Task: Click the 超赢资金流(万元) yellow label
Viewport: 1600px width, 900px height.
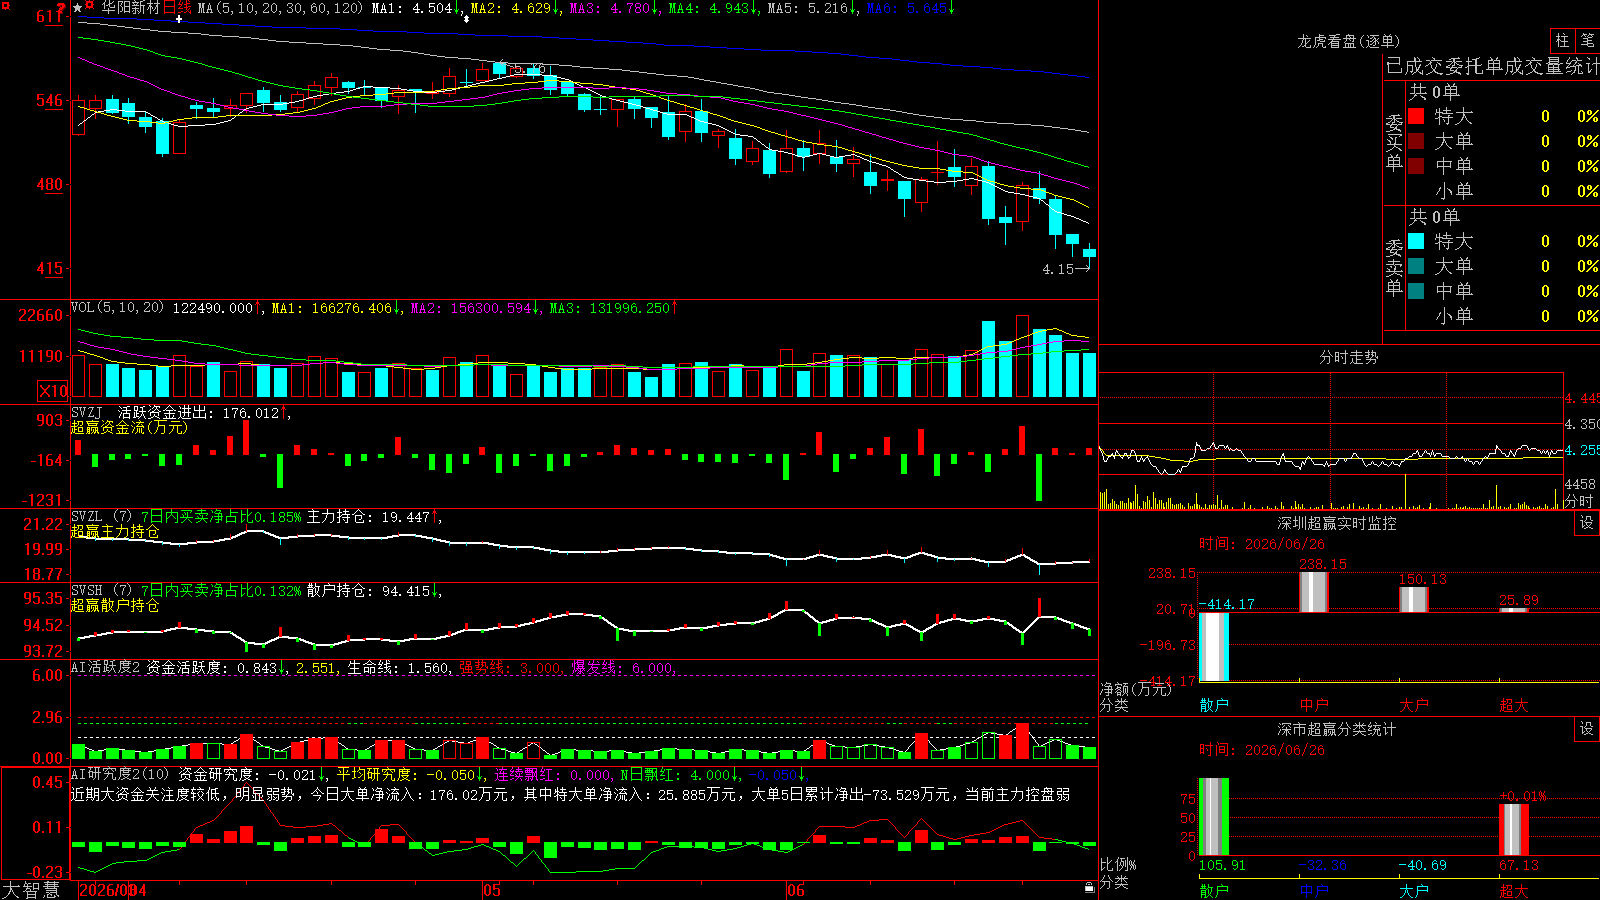Action: click(x=129, y=427)
